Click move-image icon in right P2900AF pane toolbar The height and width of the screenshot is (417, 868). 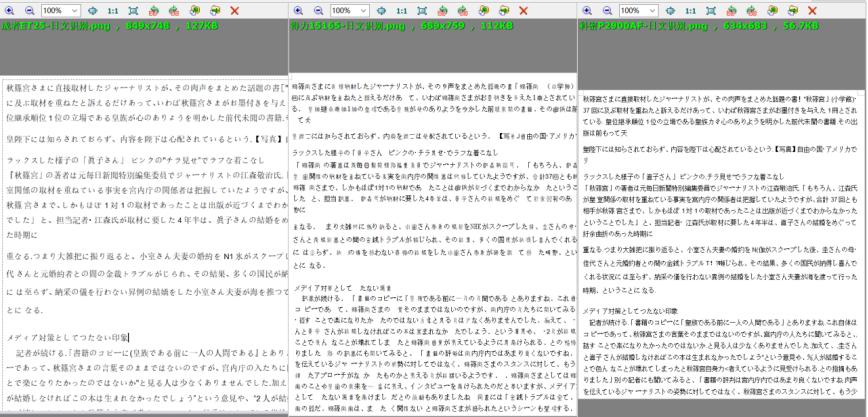(793, 11)
